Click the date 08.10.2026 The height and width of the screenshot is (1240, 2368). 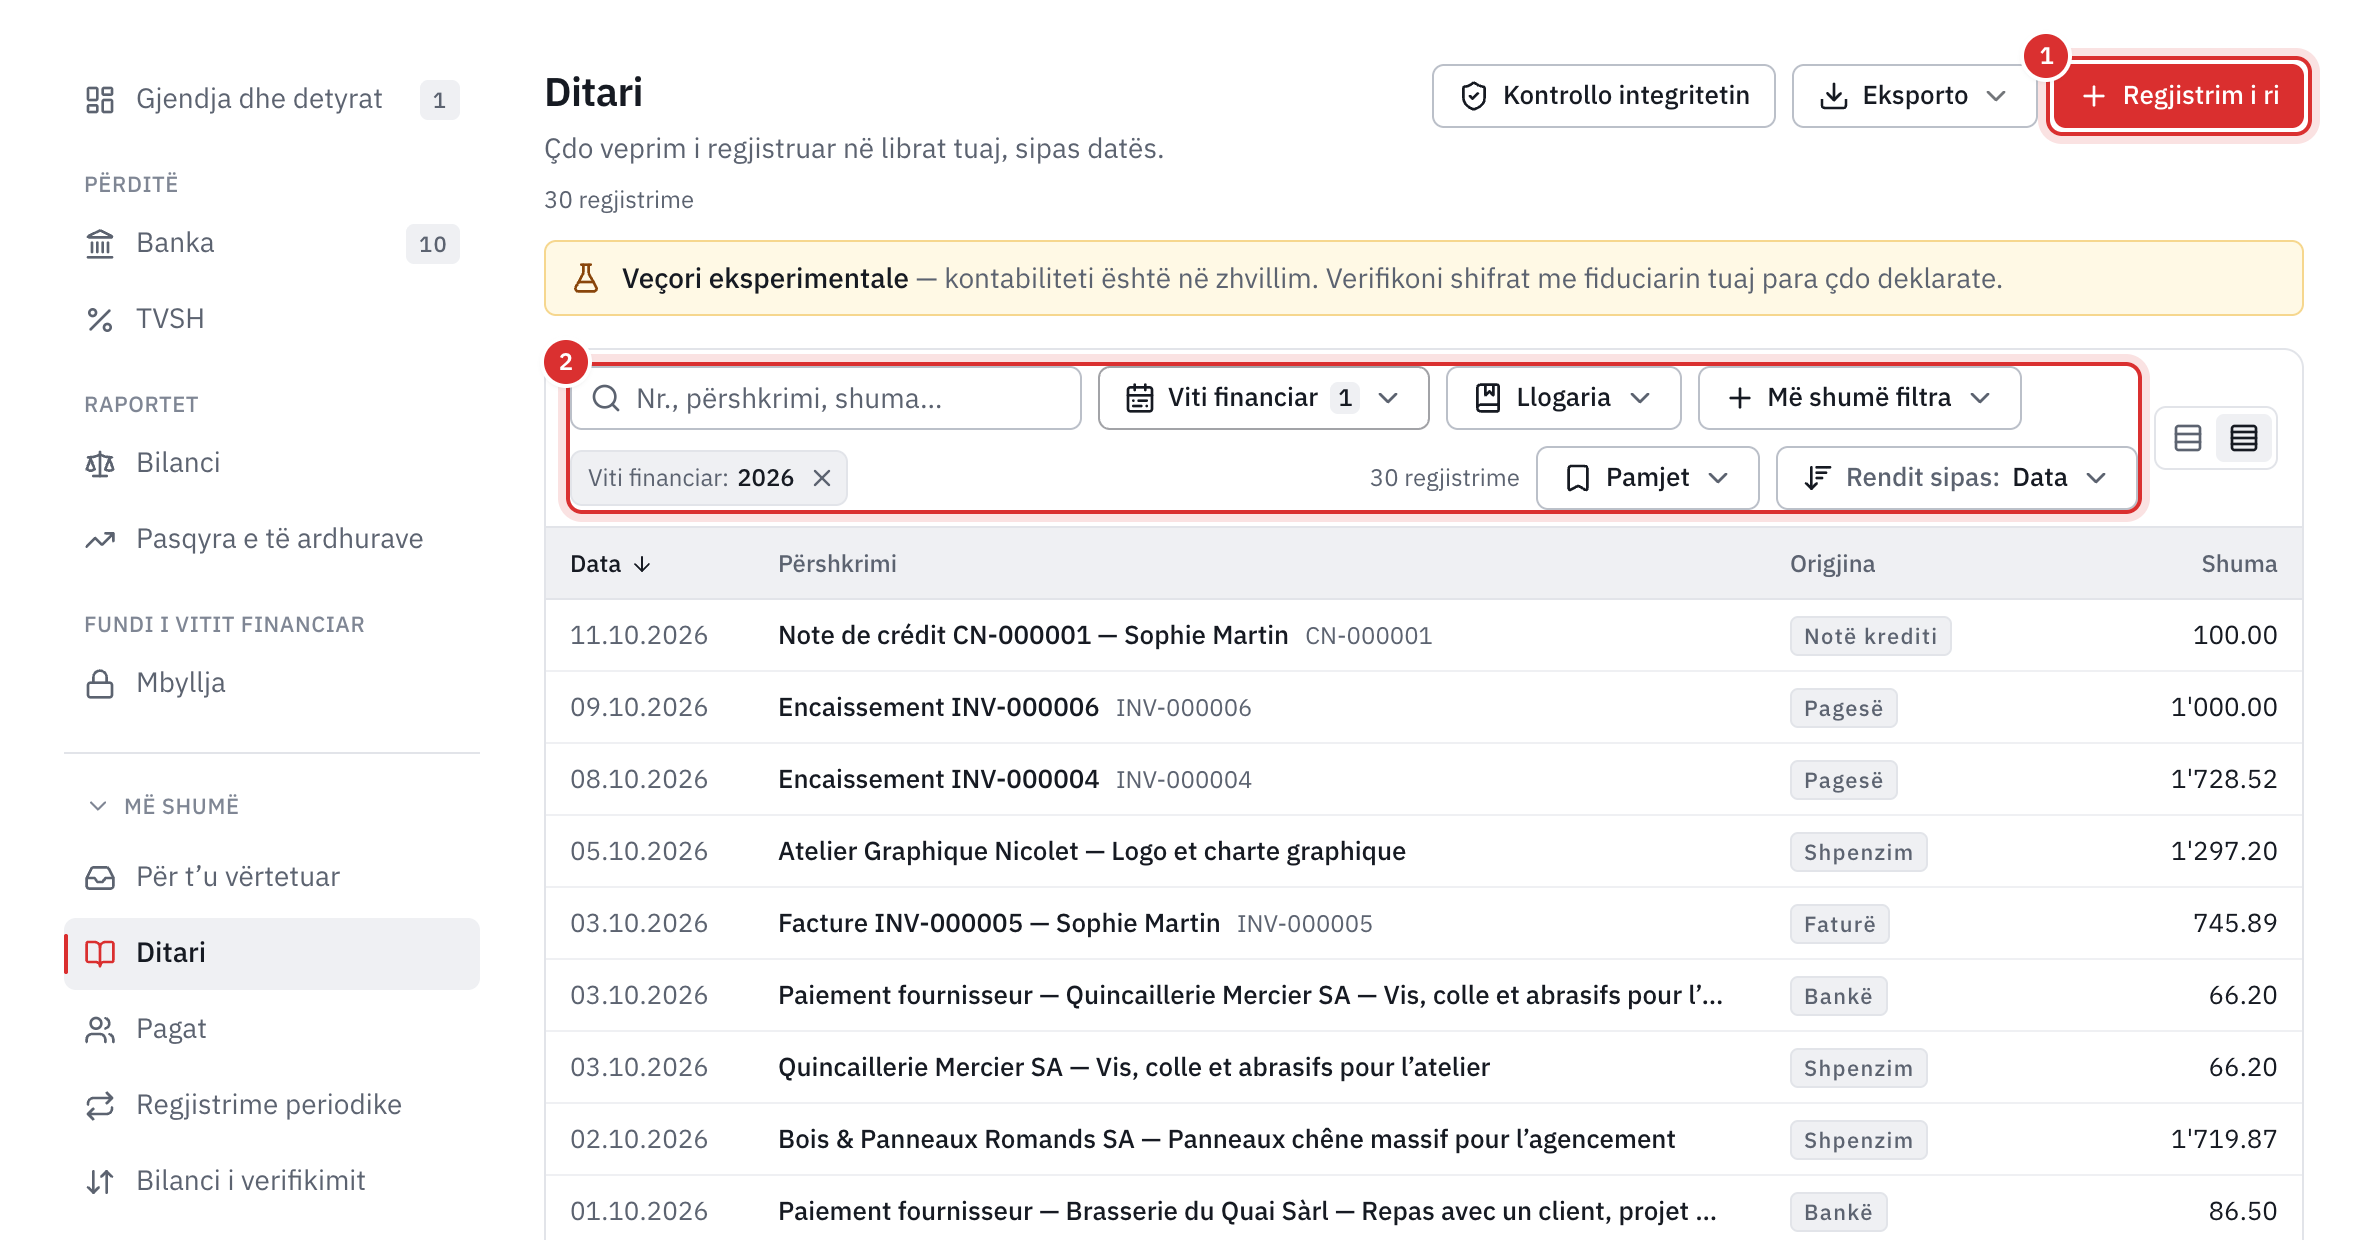click(639, 779)
